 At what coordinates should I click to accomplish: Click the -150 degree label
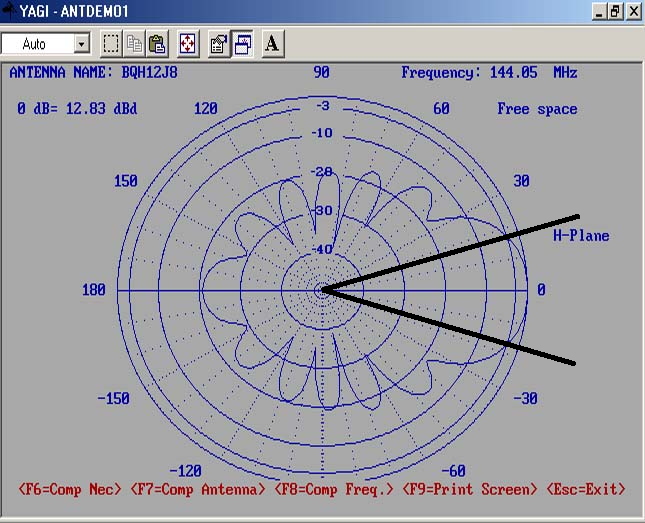pyautogui.click(x=114, y=398)
